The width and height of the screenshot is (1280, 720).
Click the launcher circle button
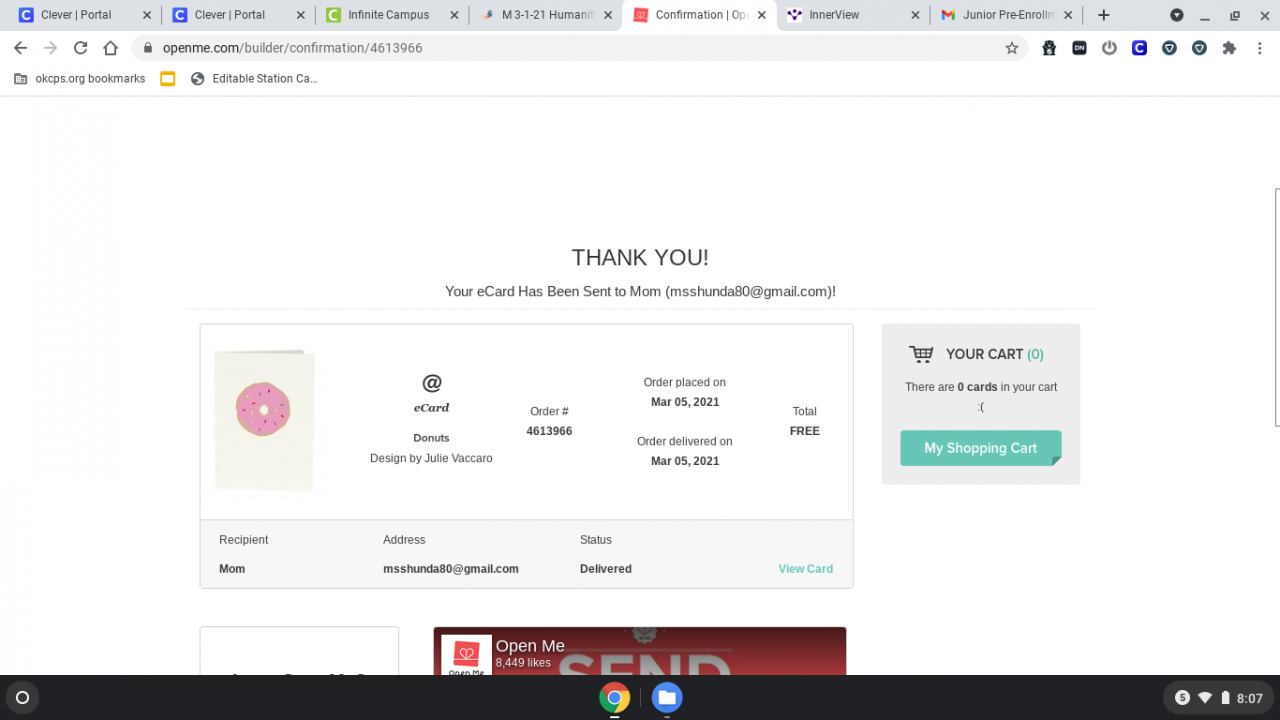(23, 698)
